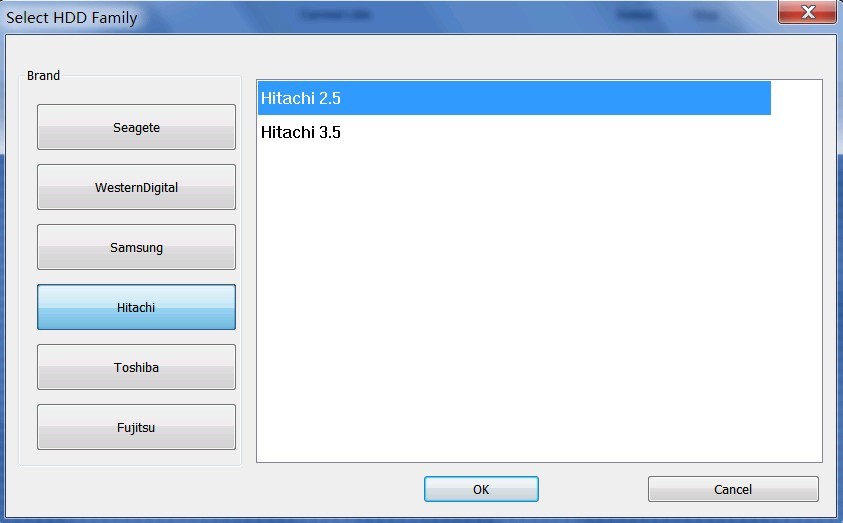Close the dialog using the red X
This screenshot has height=523, width=843.
[807, 12]
